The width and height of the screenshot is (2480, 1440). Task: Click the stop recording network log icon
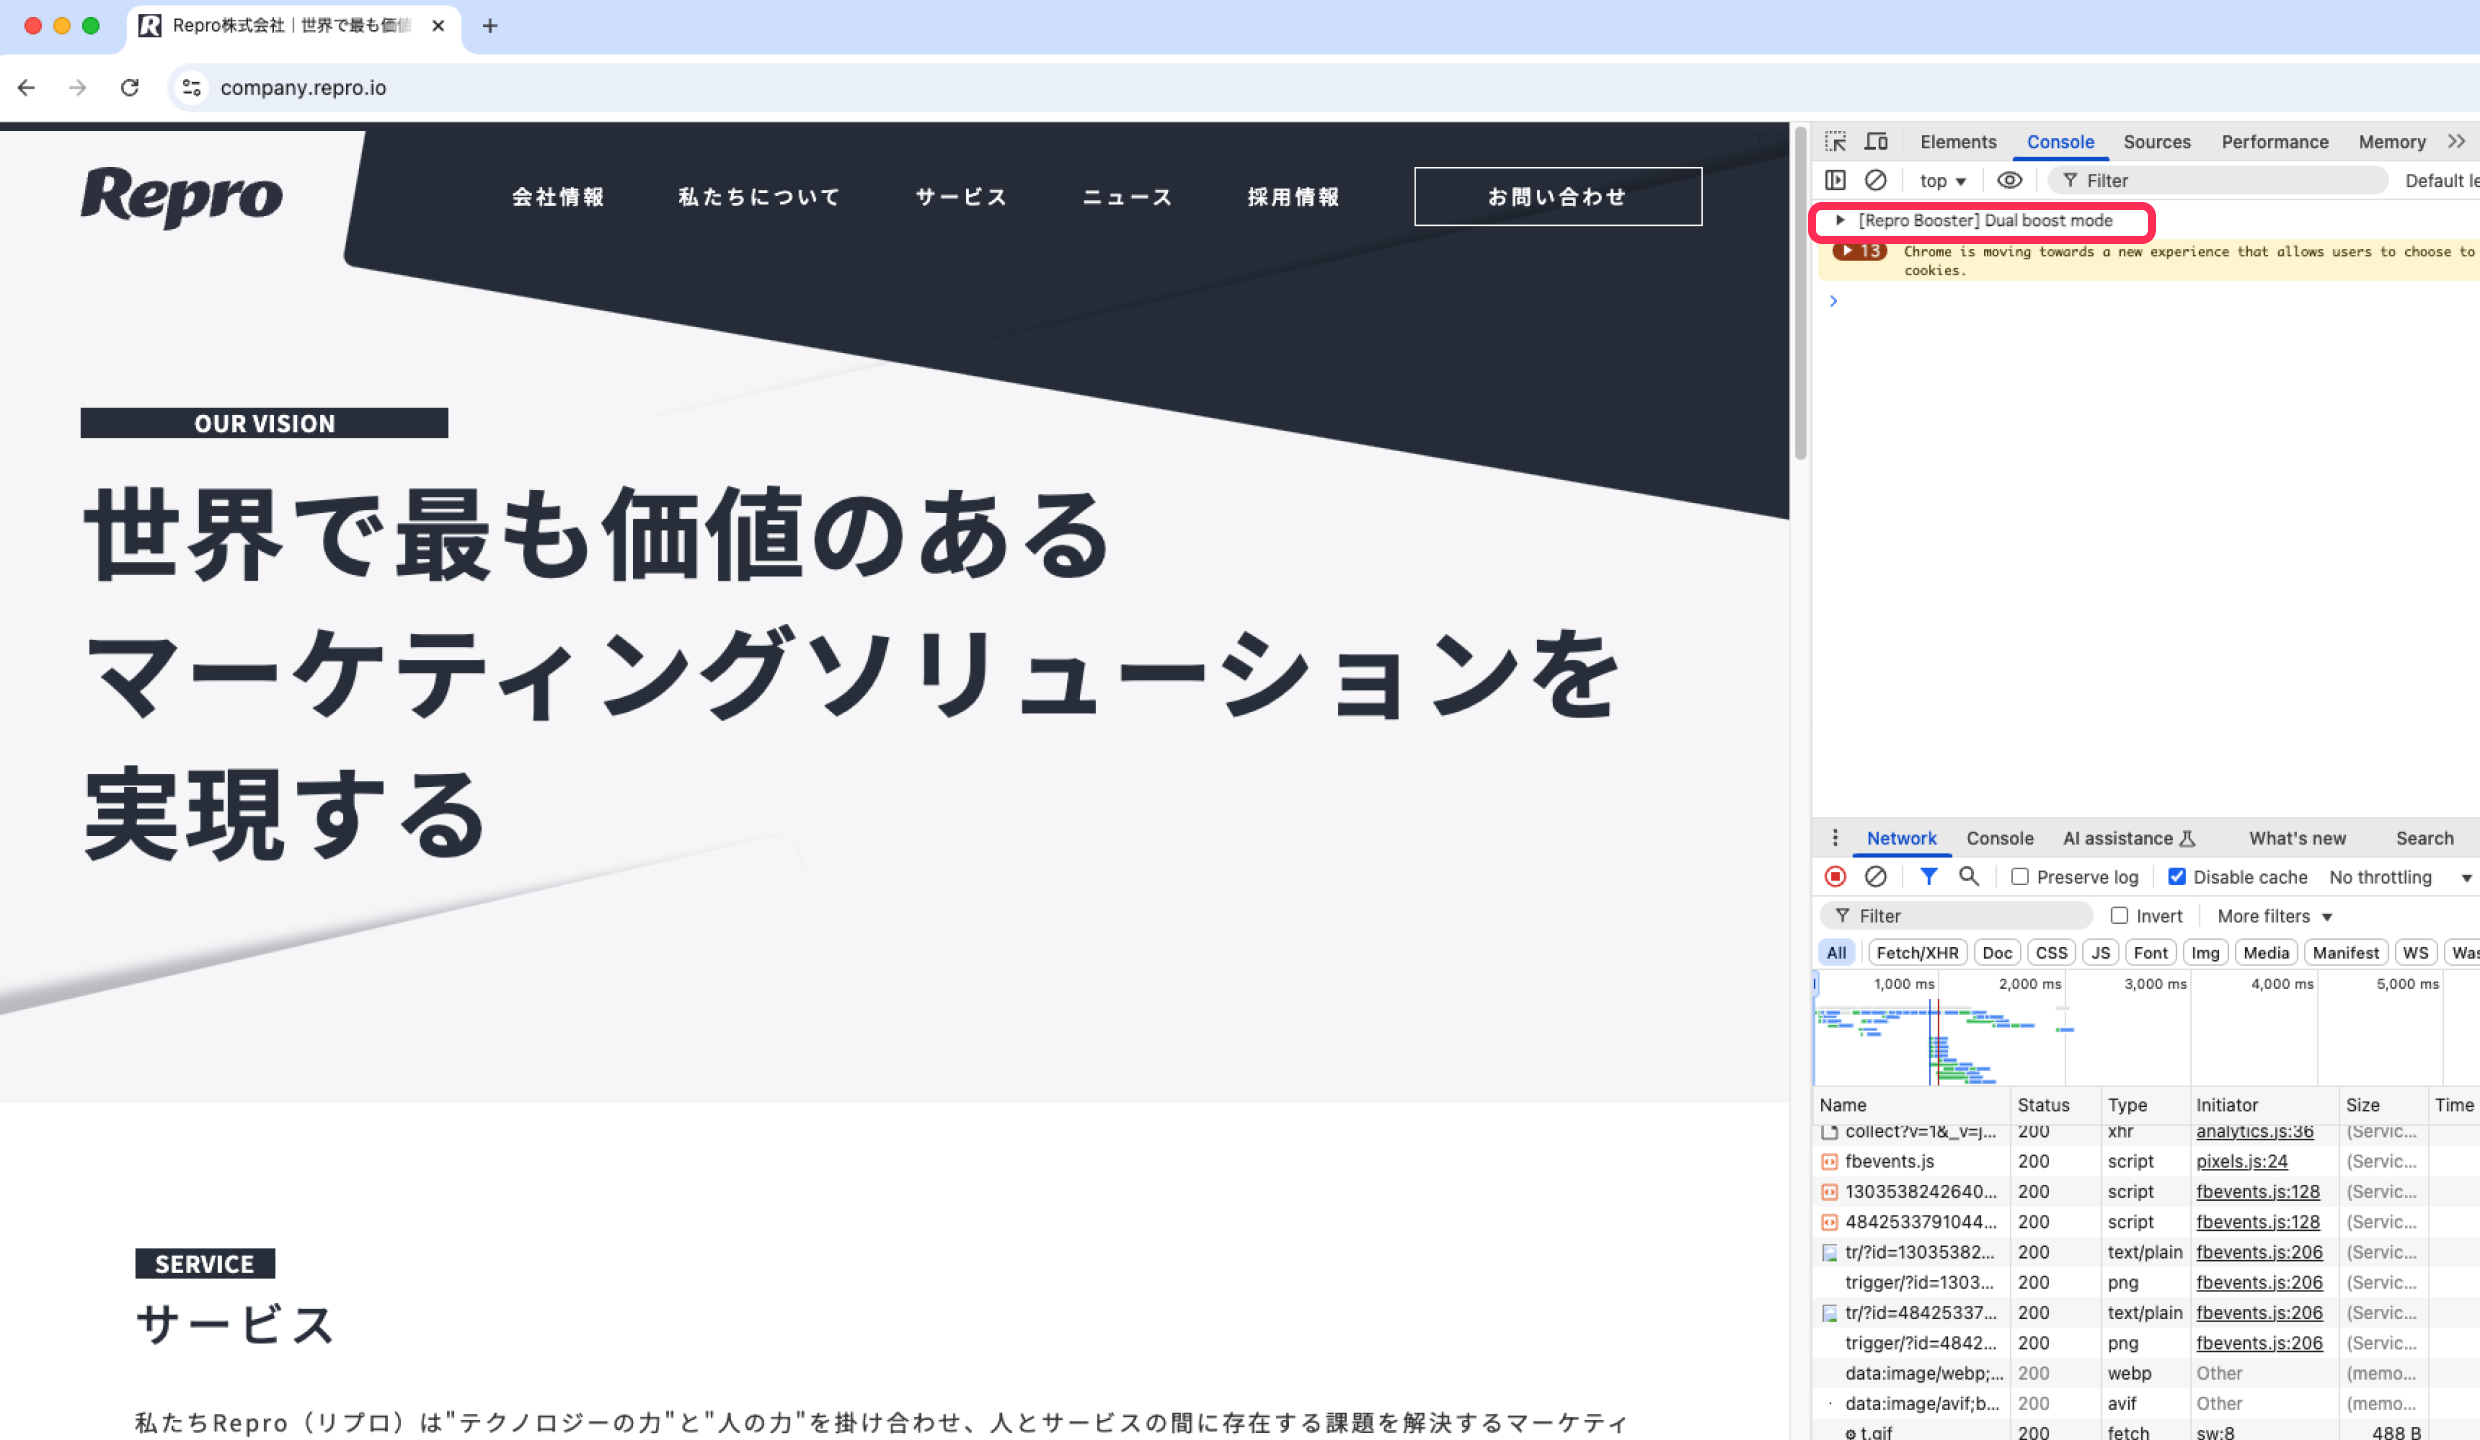(x=1835, y=877)
